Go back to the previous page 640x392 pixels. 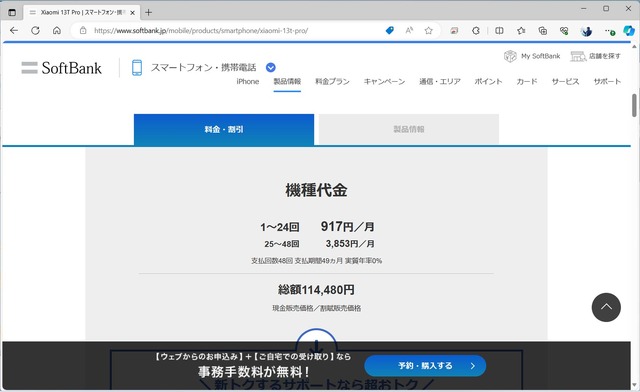pyautogui.click(x=14, y=31)
